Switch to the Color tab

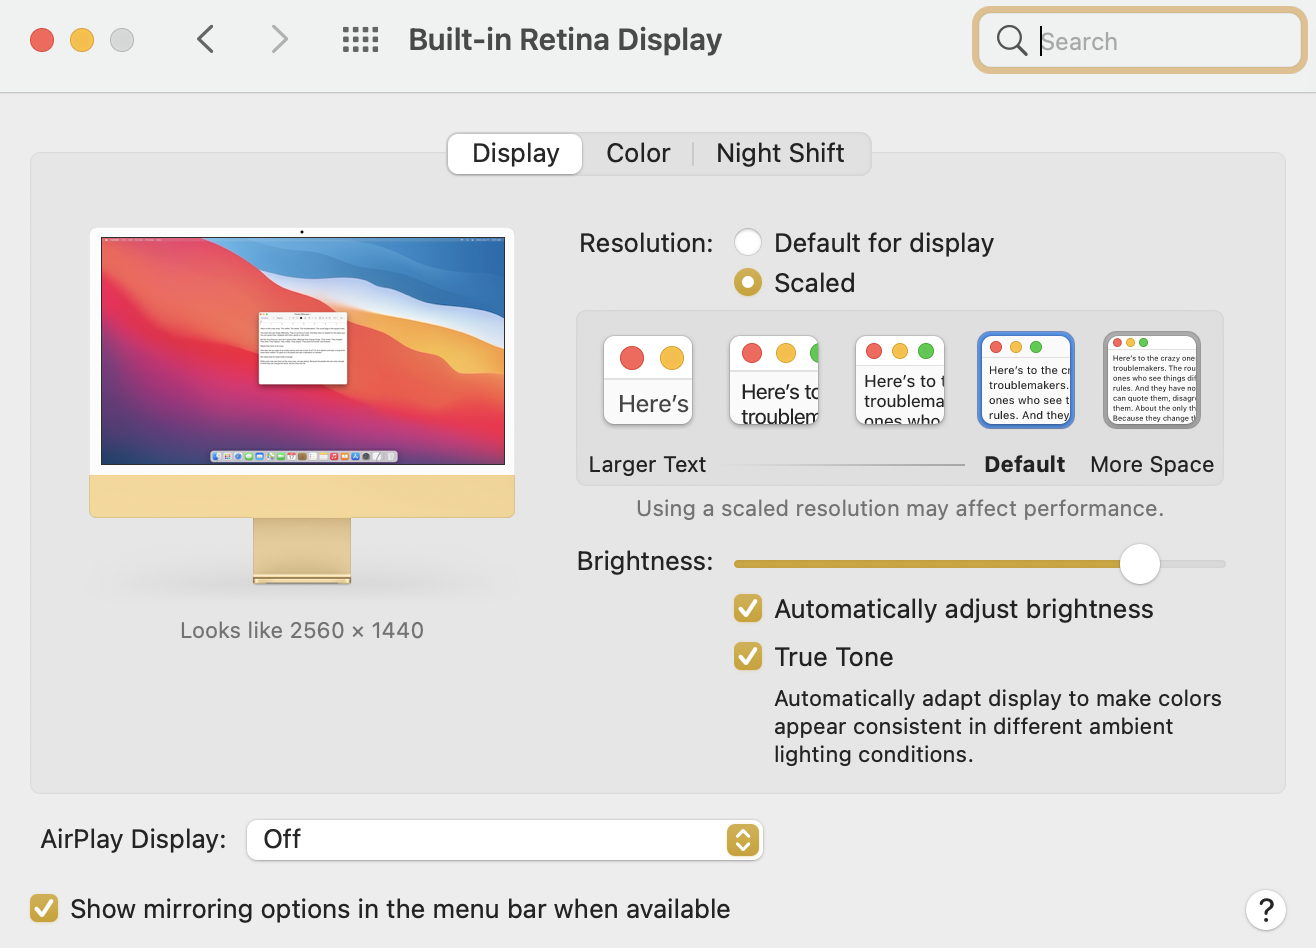[638, 154]
